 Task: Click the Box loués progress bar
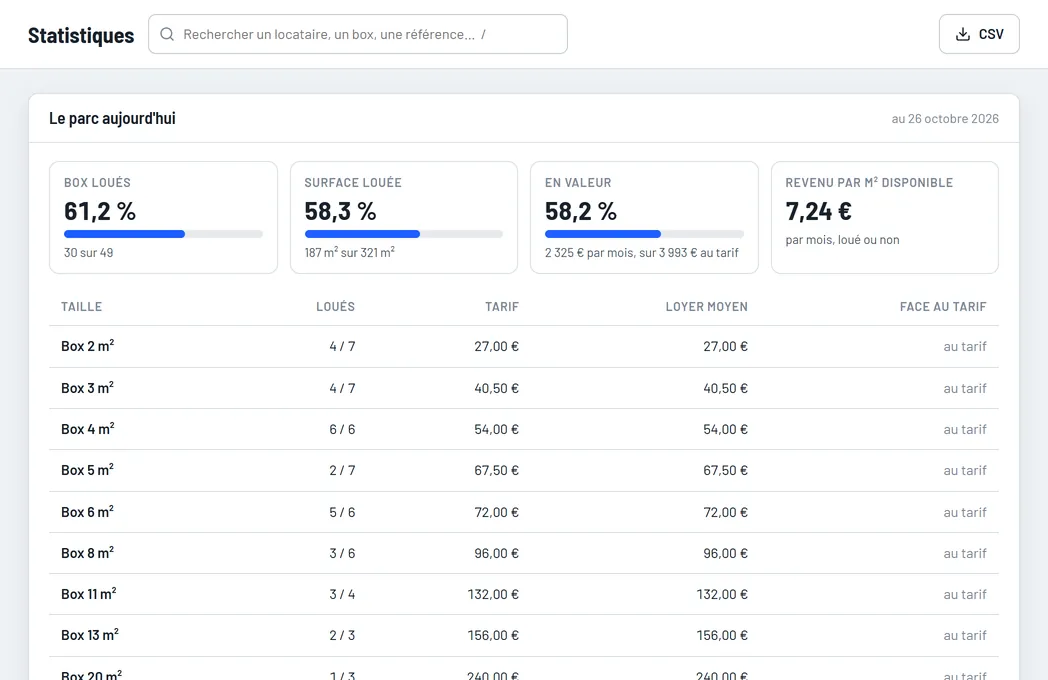[x=163, y=234]
